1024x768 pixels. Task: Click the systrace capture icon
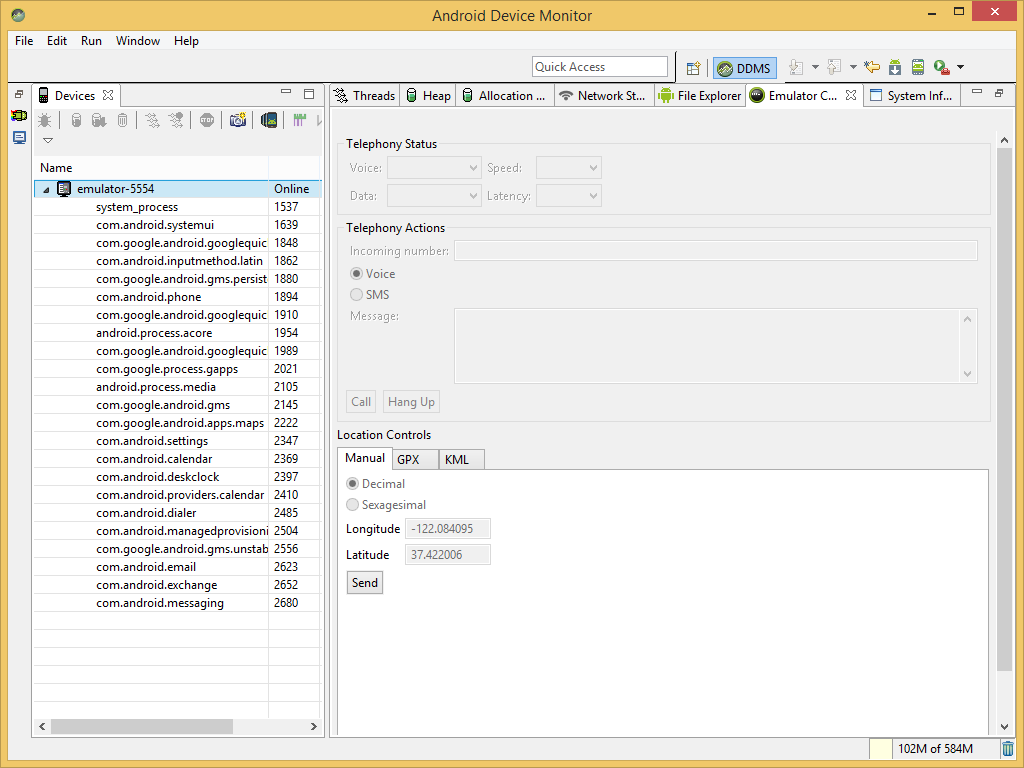[299, 120]
